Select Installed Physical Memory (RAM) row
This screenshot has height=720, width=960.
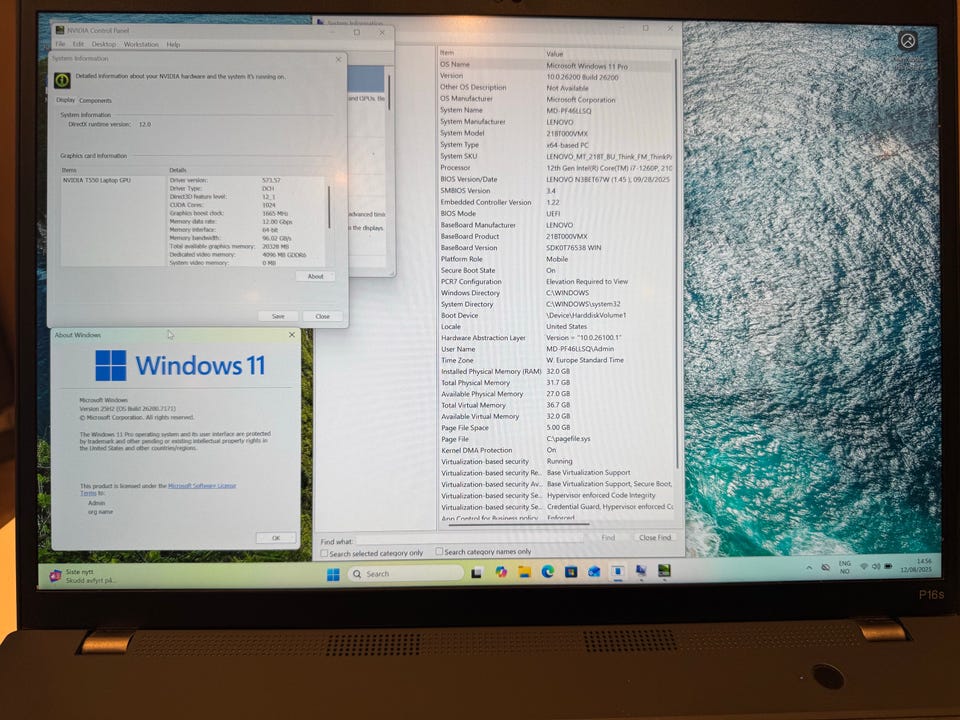point(556,371)
